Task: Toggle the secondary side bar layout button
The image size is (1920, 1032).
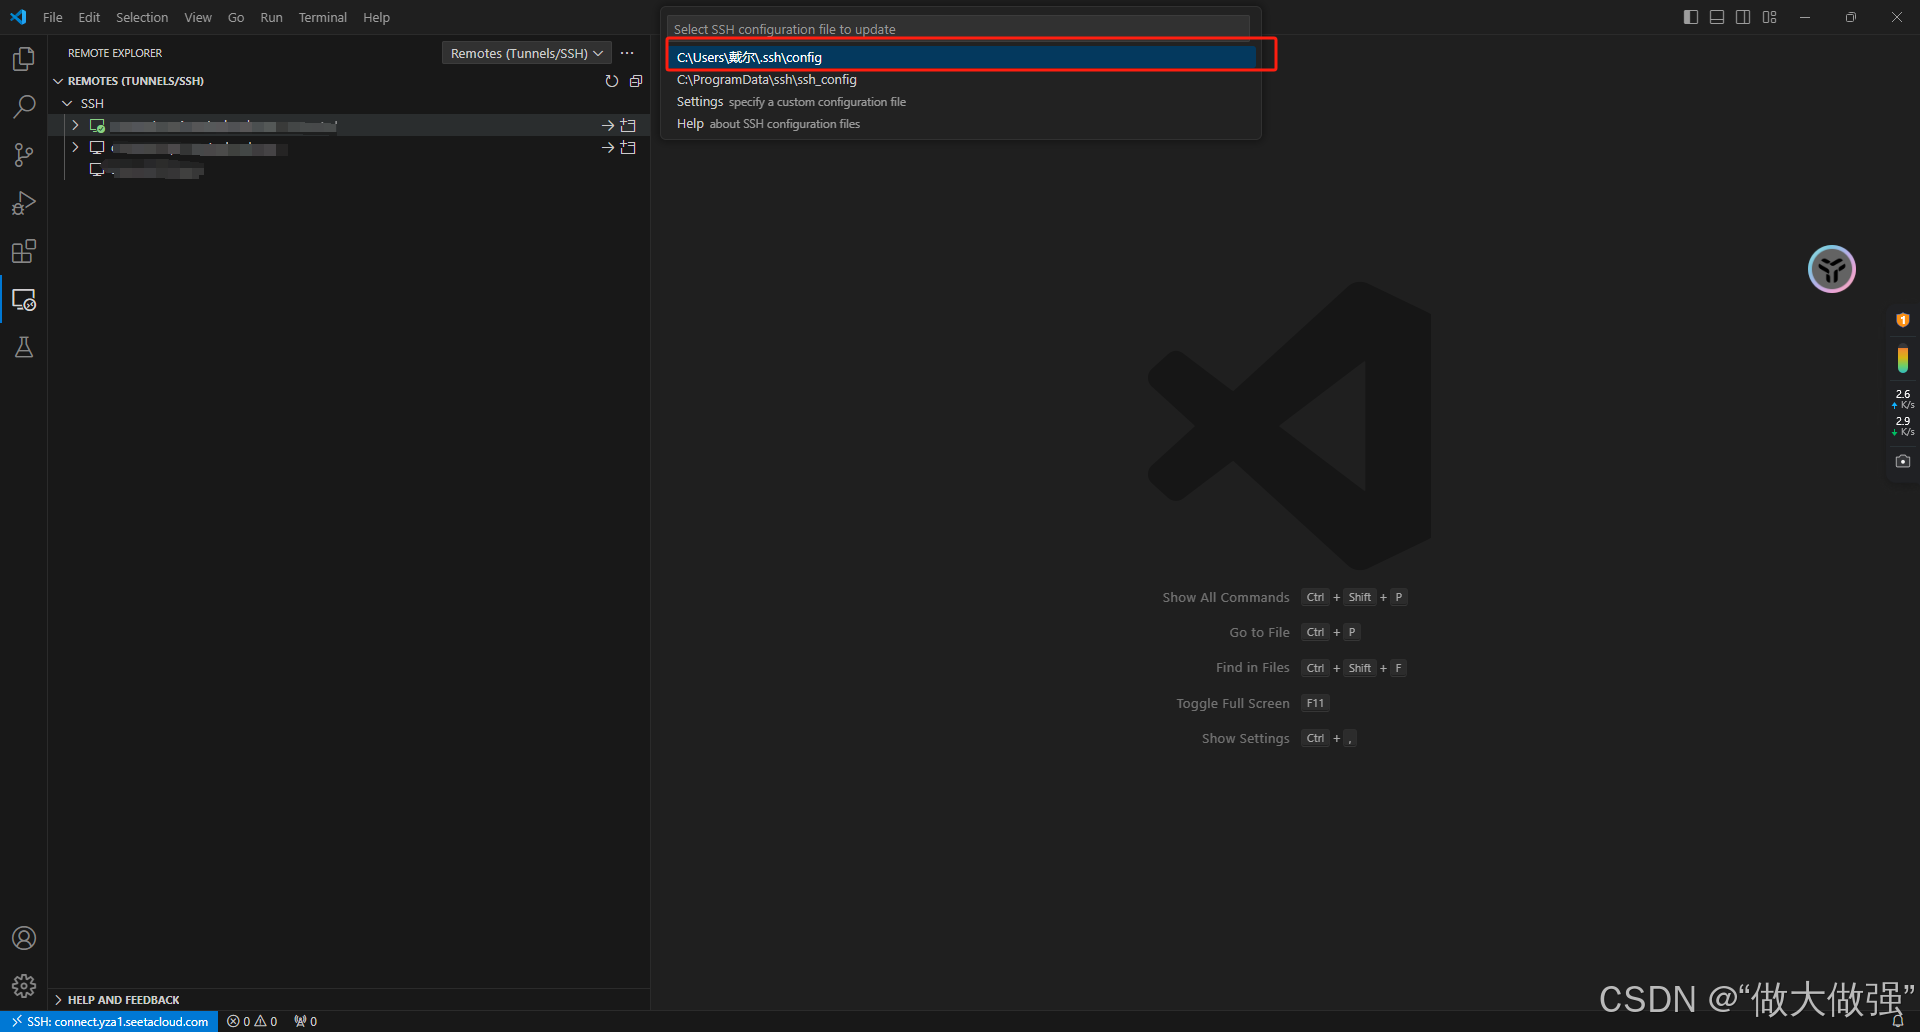Action: (x=1743, y=17)
